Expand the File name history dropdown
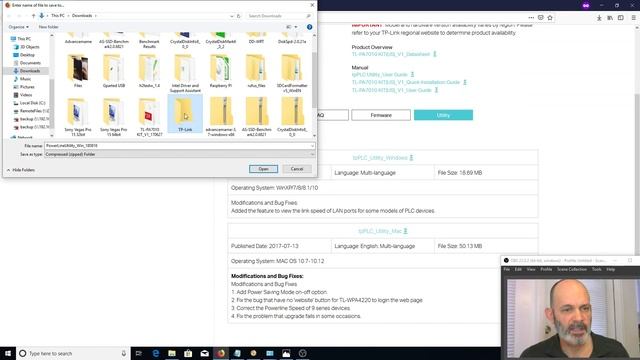The height and width of the screenshot is (360, 640). (312, 146)
